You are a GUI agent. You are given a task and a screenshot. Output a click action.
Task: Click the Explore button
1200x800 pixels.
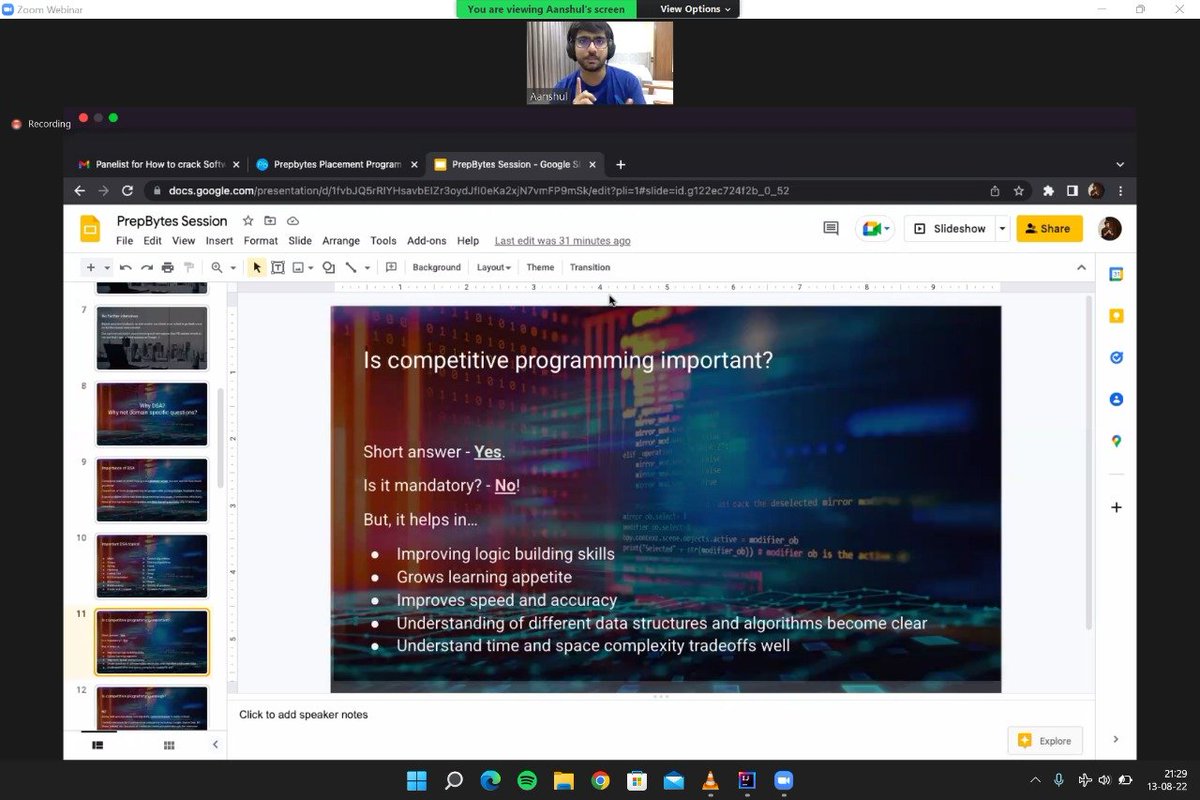1045,741
